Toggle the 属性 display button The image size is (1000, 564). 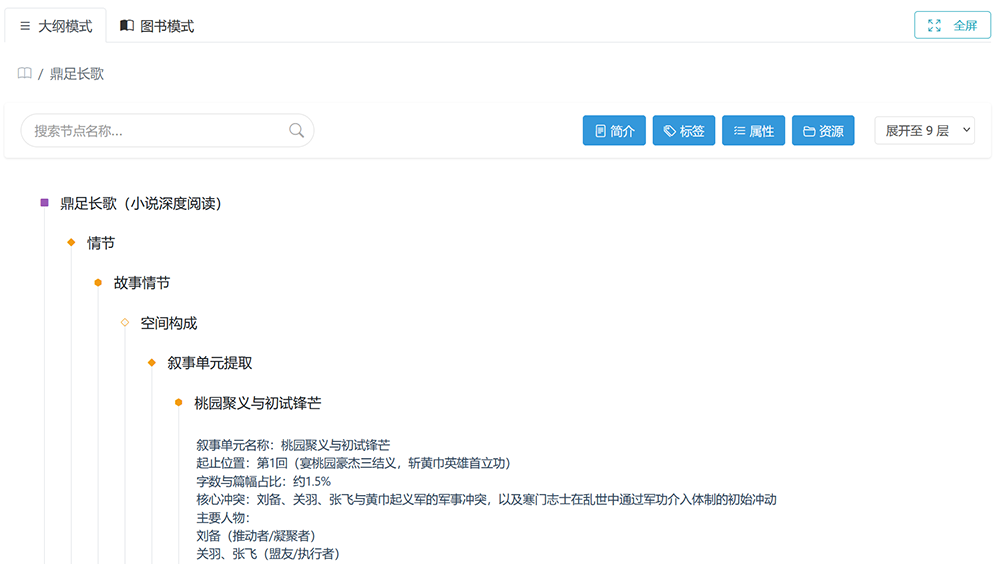753,131
